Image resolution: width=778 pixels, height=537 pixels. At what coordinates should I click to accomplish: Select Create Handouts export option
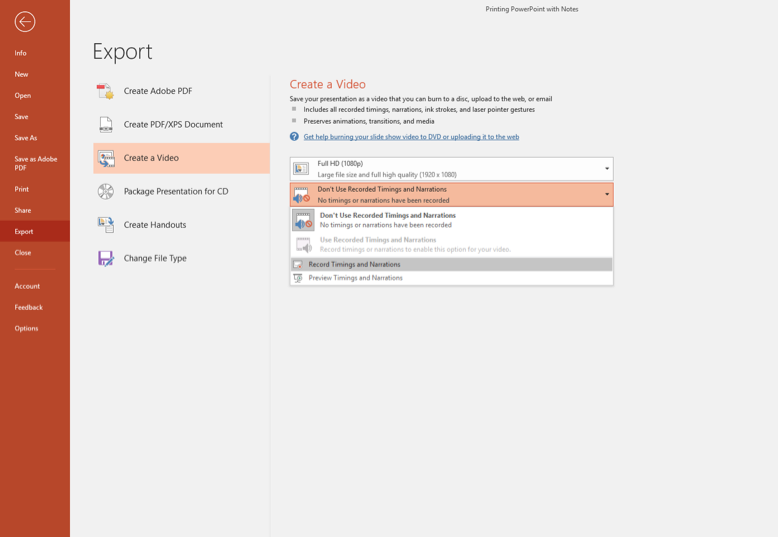[x=182, y=225]
